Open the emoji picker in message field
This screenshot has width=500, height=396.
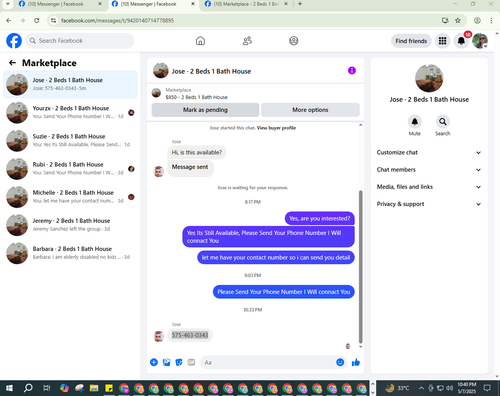point(340,362)
